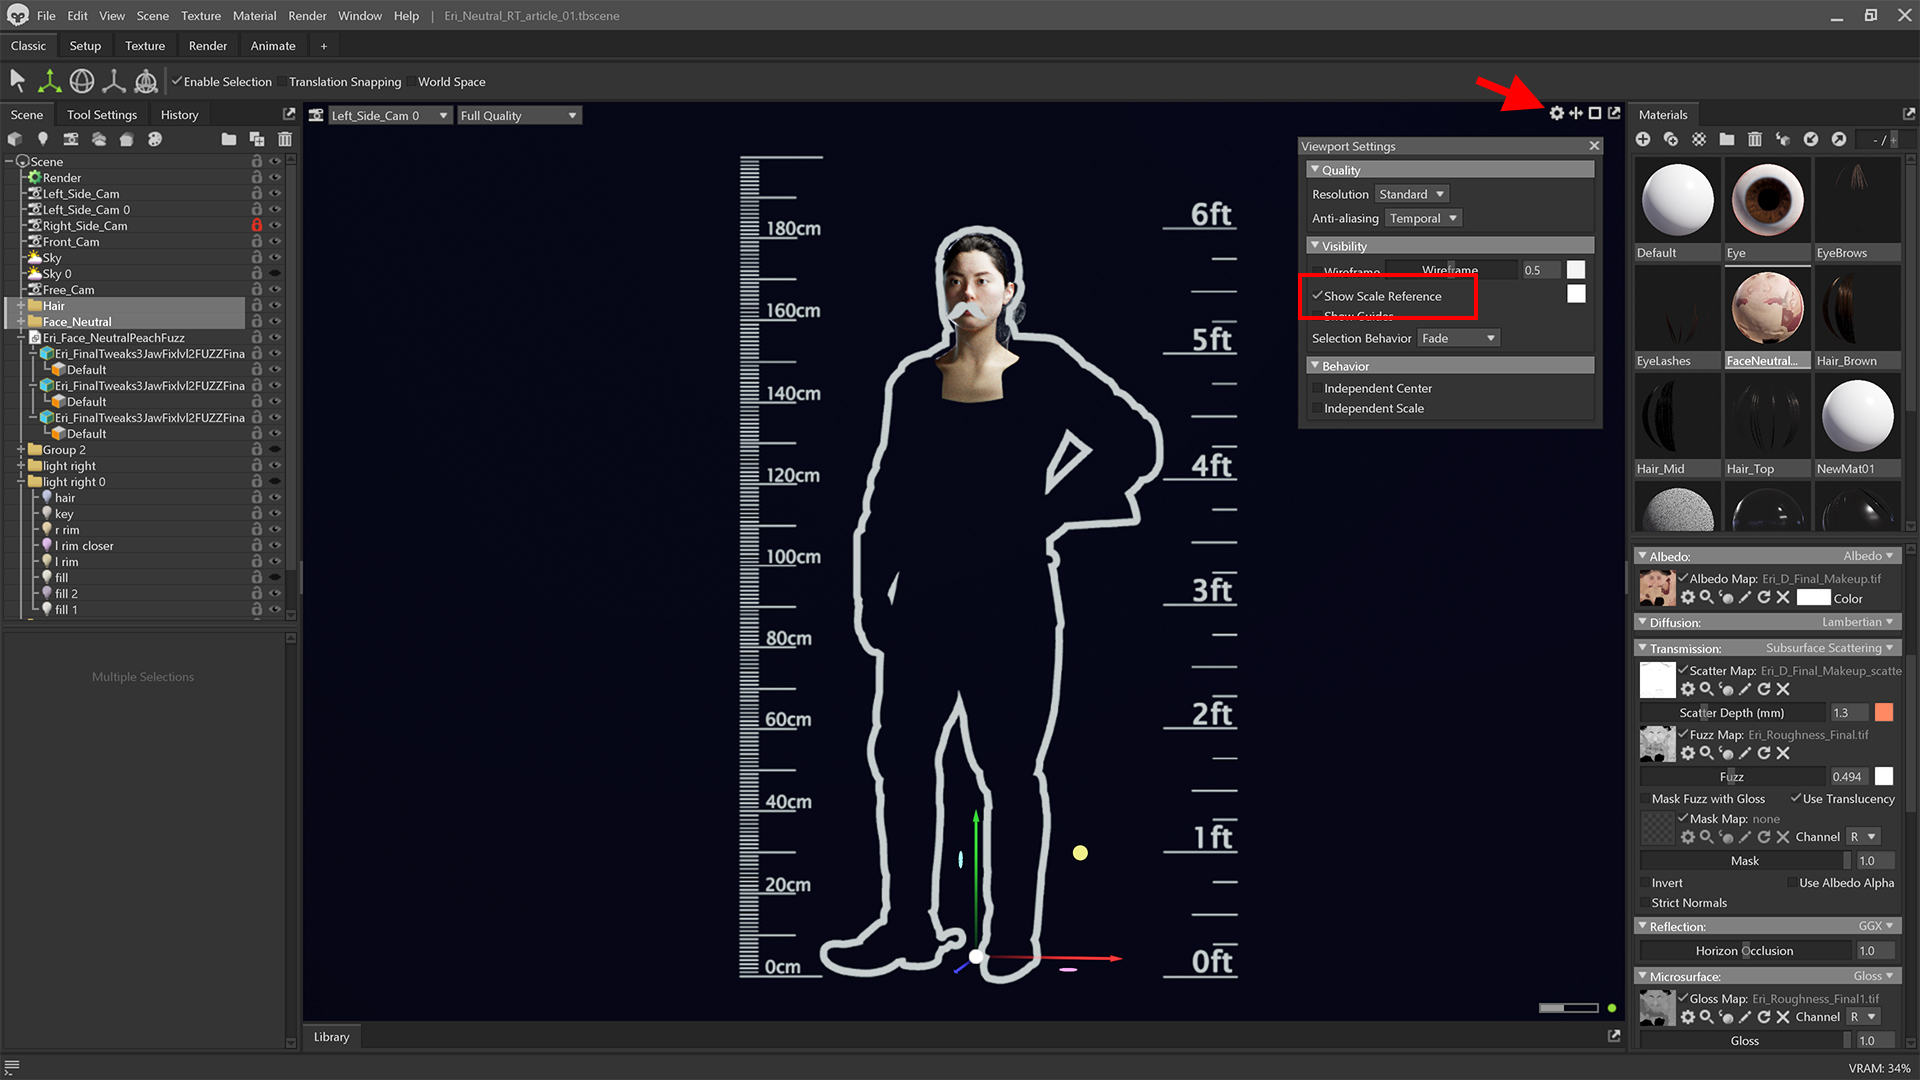Toggle visibility eye for Sky 0

tap(275, 273)
